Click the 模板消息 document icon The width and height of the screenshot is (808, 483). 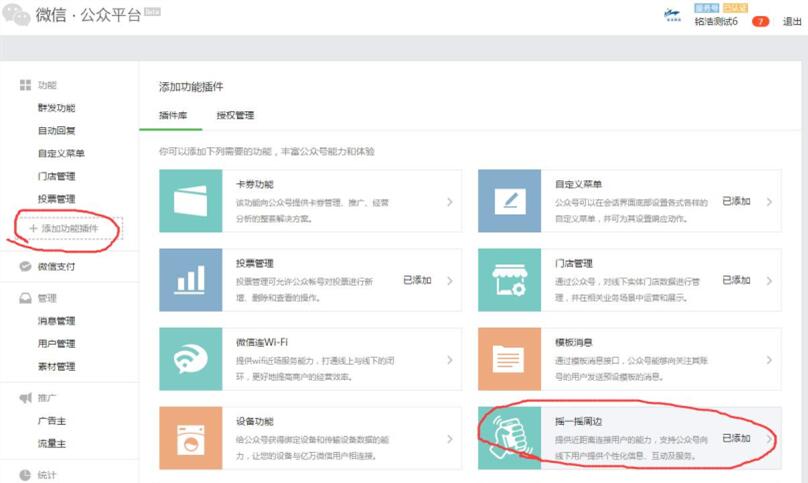pyautogui.click(x=509, y=357)
